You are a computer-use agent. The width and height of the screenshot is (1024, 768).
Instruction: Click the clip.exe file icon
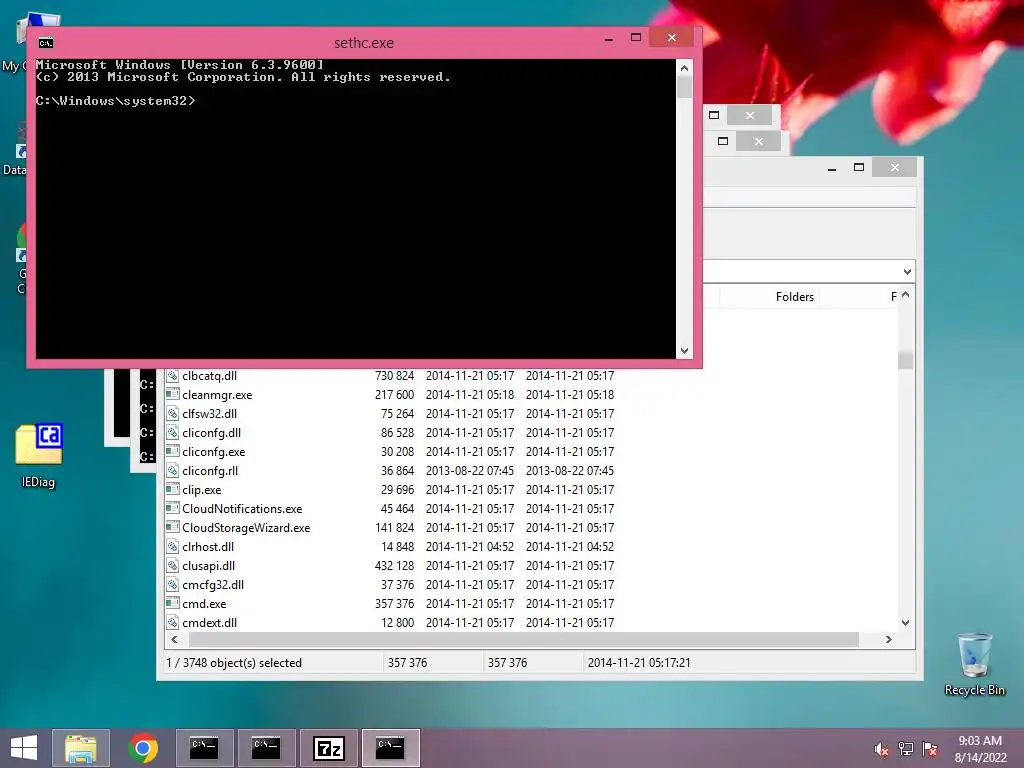point(172,489)
